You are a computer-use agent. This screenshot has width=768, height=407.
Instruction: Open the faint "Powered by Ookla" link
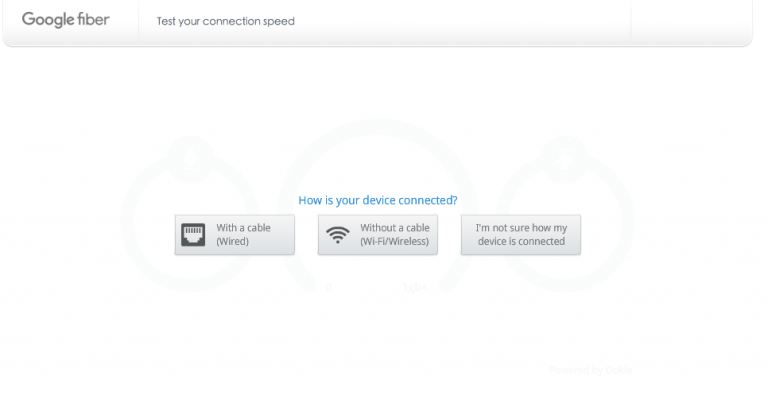(x=590, y=371)
